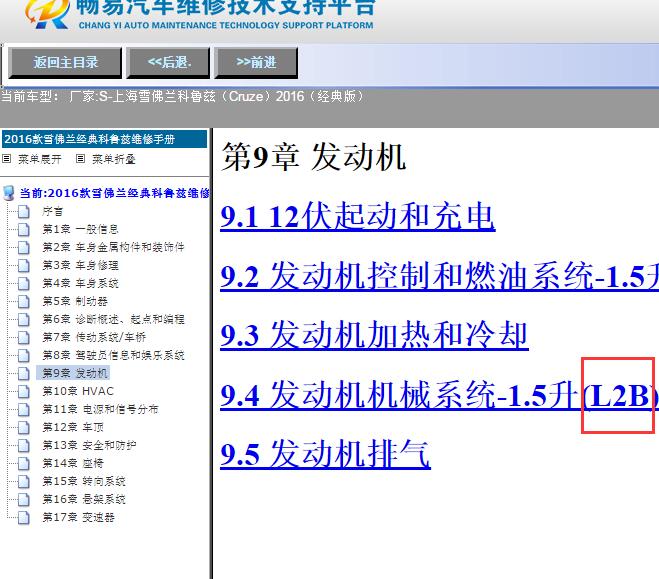This screenshot has width=659, height=579.
Task: Open 第7章 传动系统/车桥
Action: click(x=94, y=337)
